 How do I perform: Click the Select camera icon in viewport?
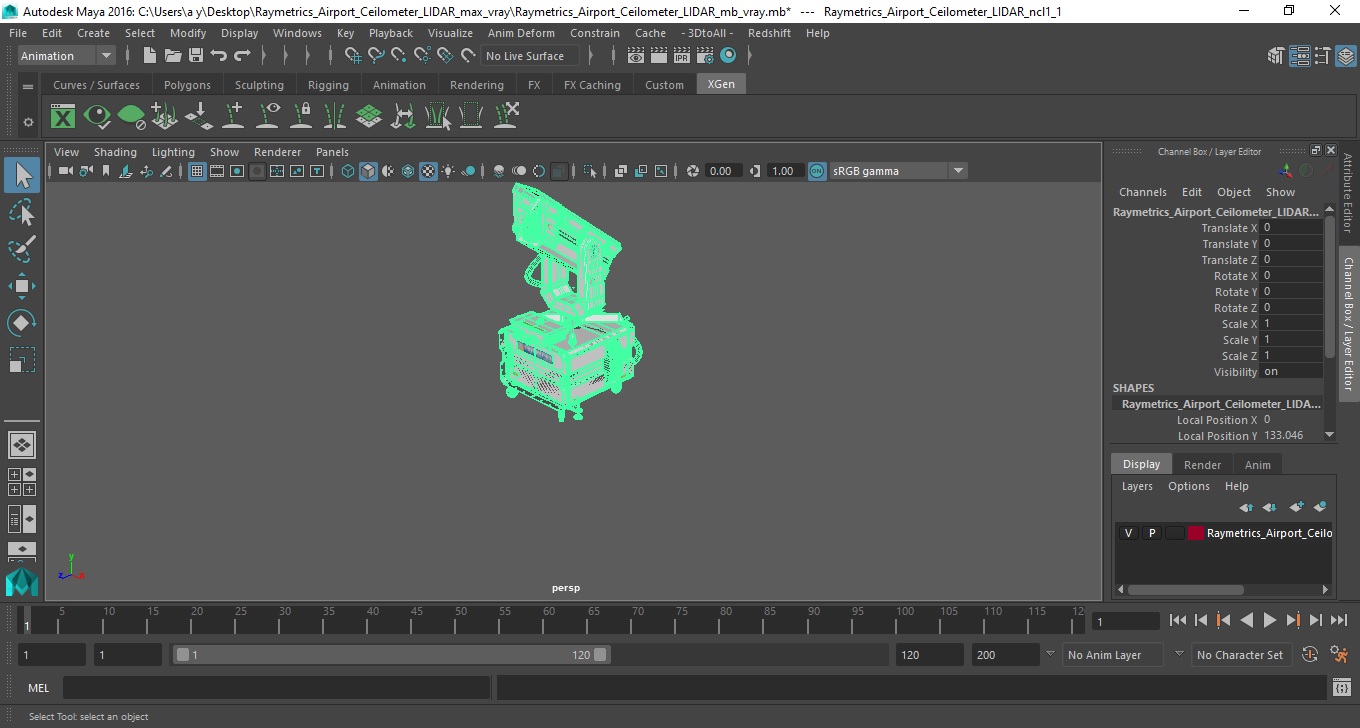65,171
